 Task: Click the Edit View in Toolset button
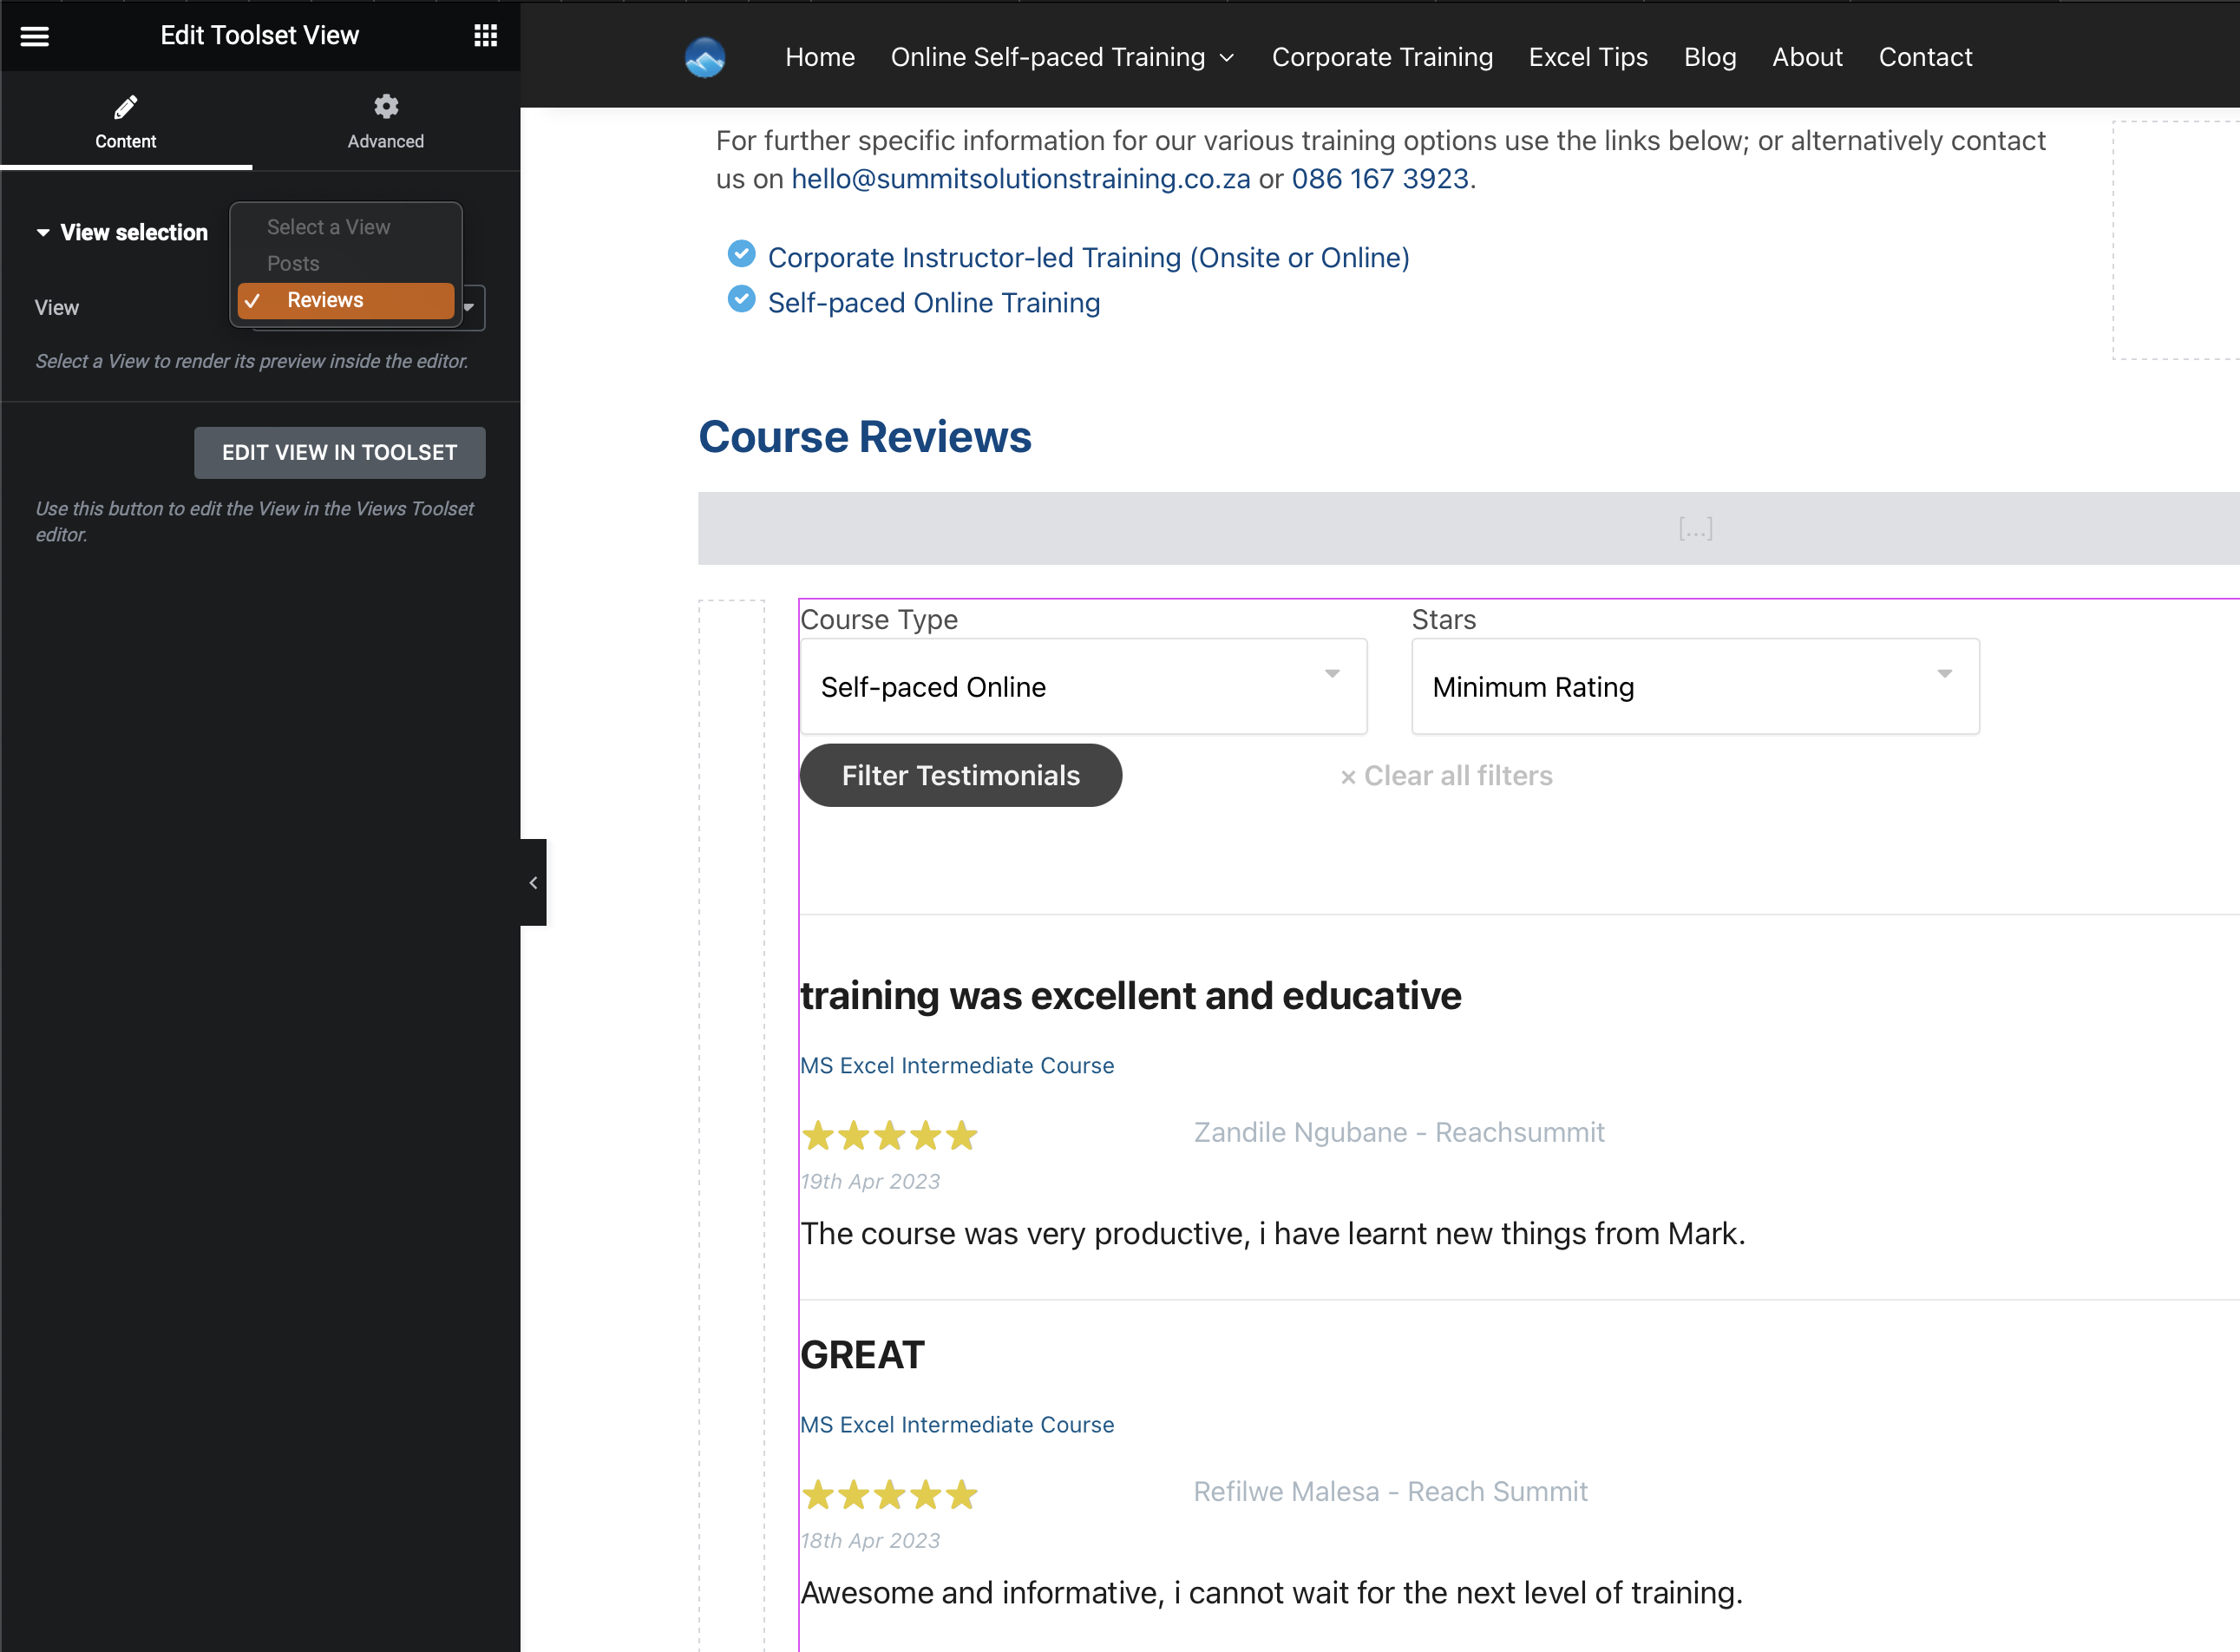coord(340,452)
